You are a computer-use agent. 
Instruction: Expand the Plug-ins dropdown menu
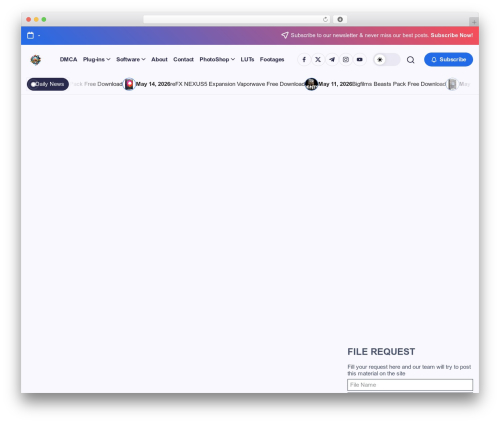[x=97, y=59]
